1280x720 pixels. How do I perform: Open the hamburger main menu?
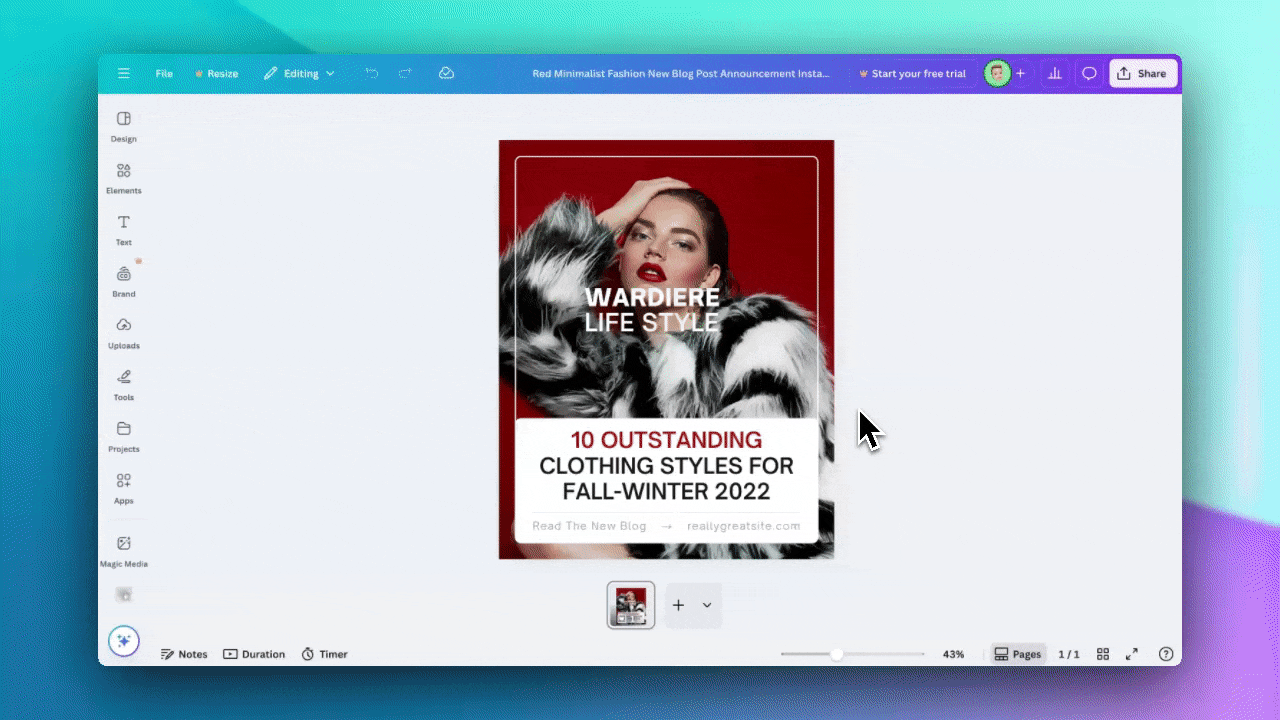click(124, 74)
